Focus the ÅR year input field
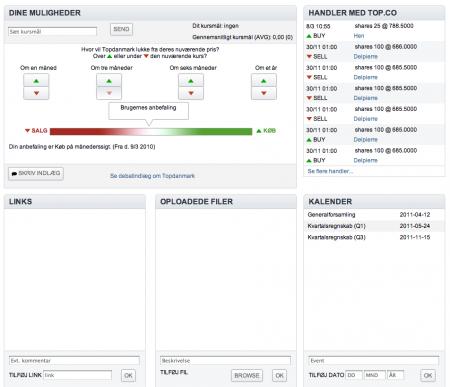This screenshot has height=387, width=450. [x=395, y=375]
